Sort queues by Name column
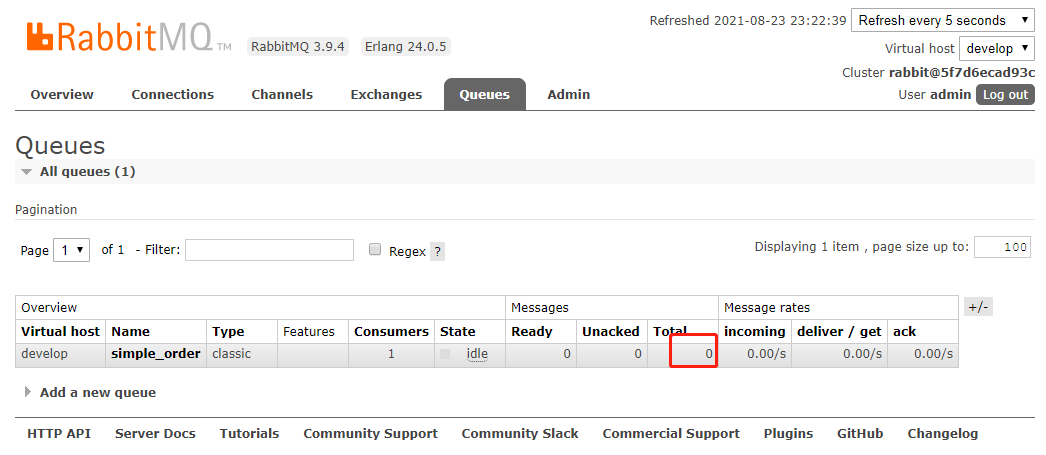The image size is (1046, 455). pos(131,332)
